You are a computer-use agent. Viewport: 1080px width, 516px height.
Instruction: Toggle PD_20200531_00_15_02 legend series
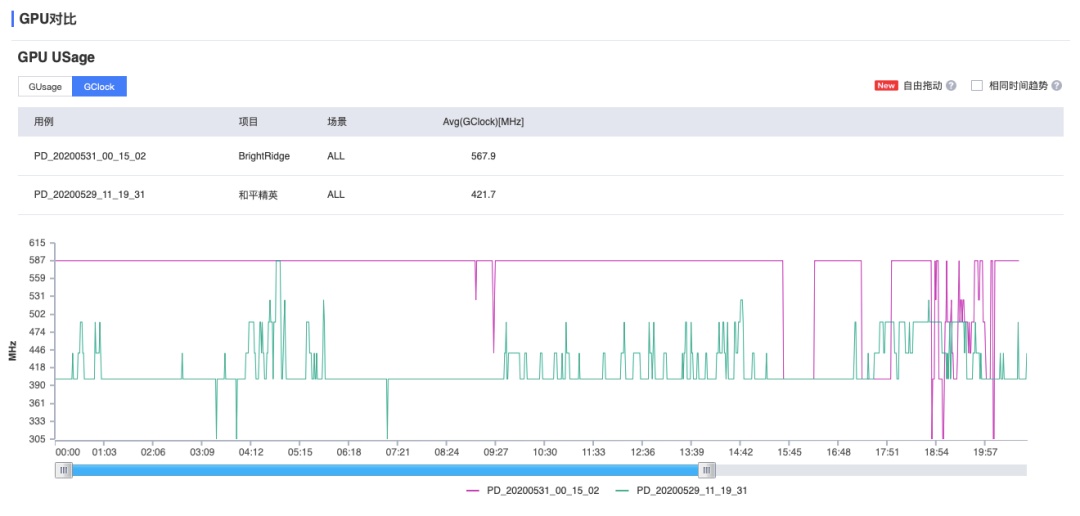[x=533, y=491]
